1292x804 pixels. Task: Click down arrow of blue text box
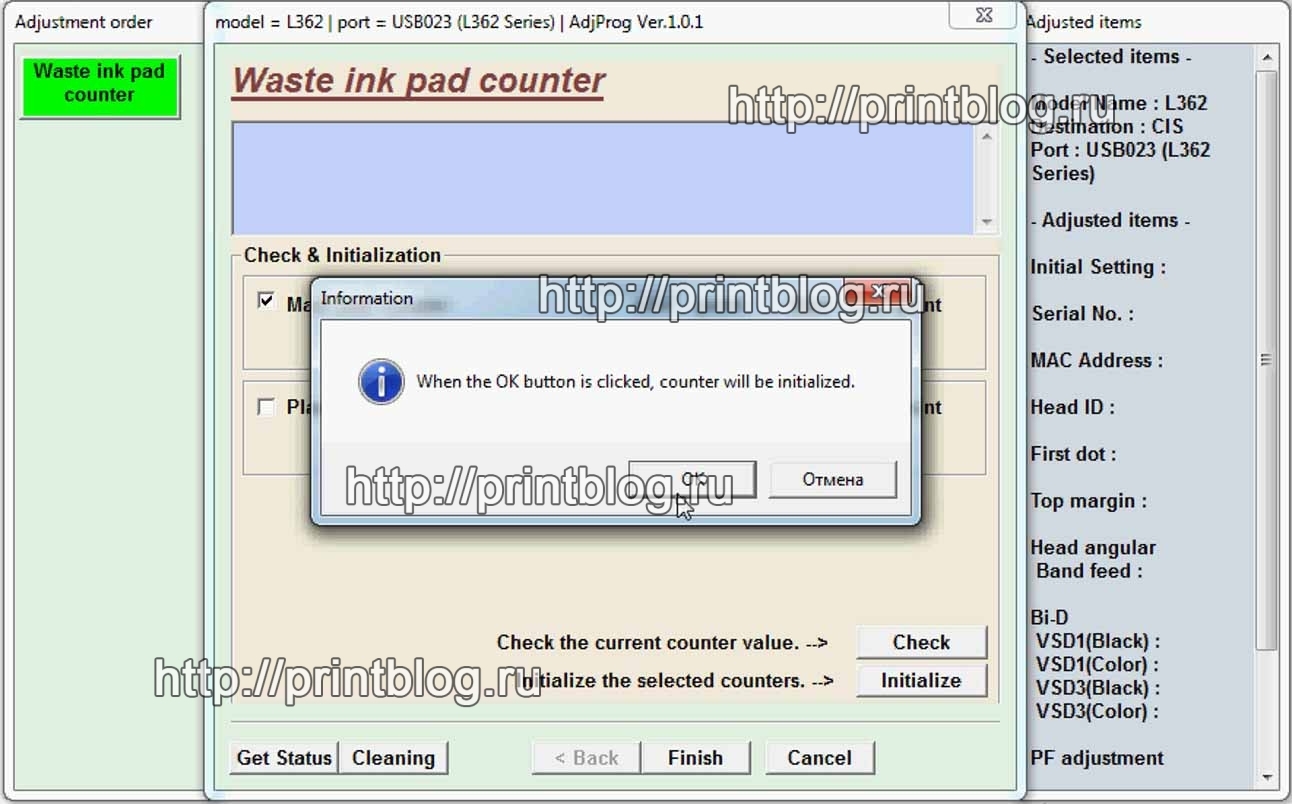click(x=987, y=222)
